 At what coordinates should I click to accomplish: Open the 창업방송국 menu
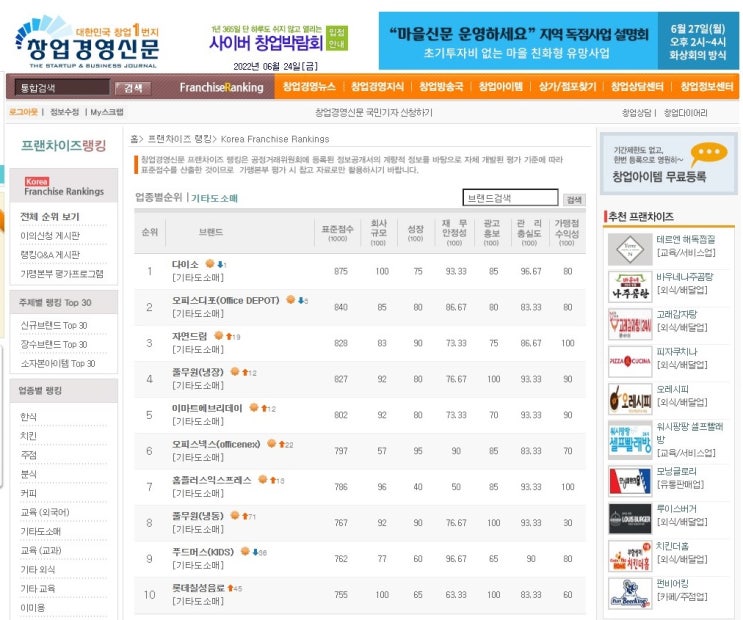(x=441, y=87)
